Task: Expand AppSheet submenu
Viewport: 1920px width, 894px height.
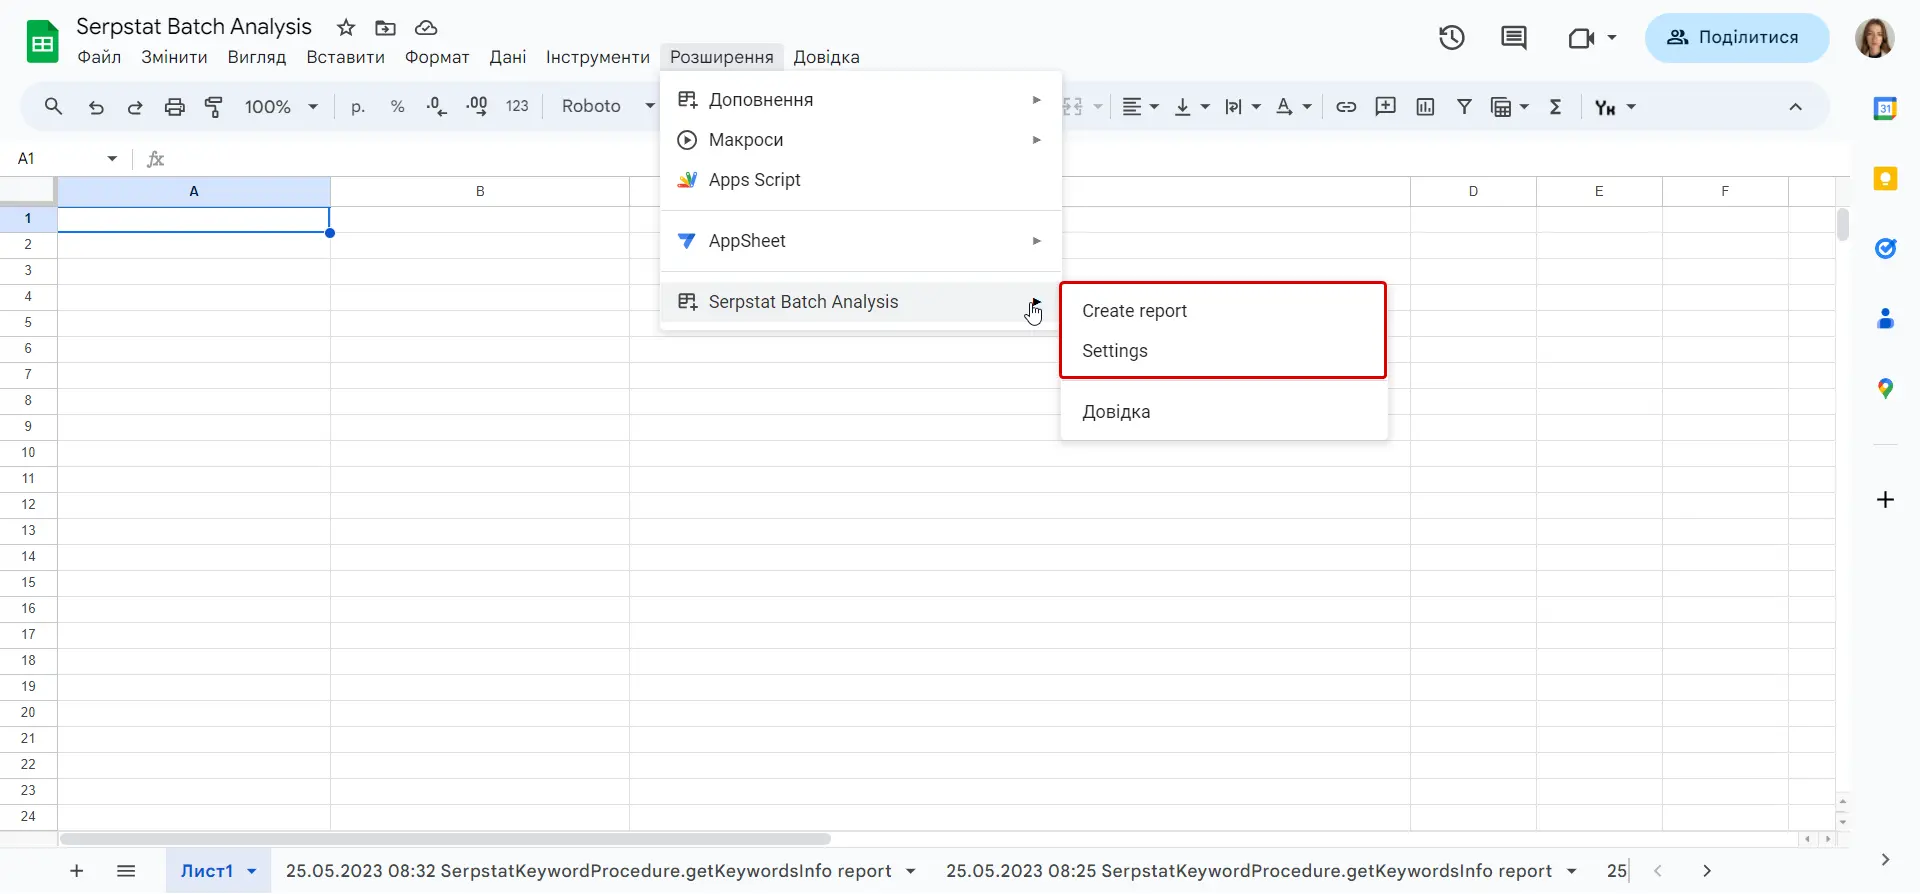Action: point(861,241)
